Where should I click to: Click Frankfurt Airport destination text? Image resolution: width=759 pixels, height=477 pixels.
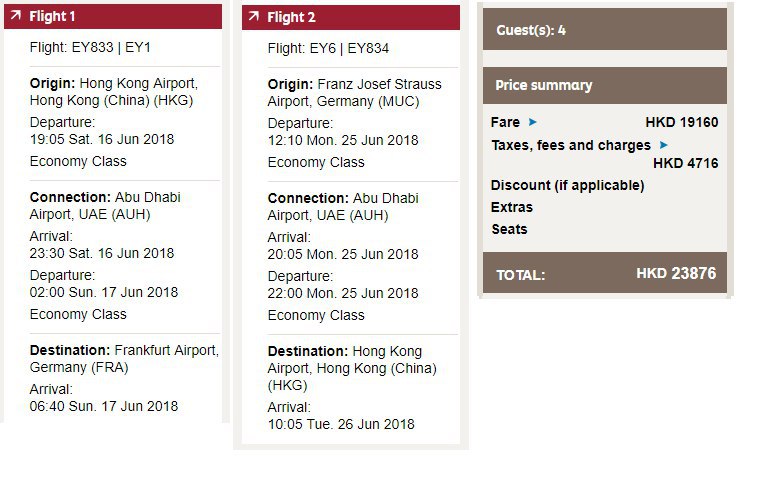point(166,350)
